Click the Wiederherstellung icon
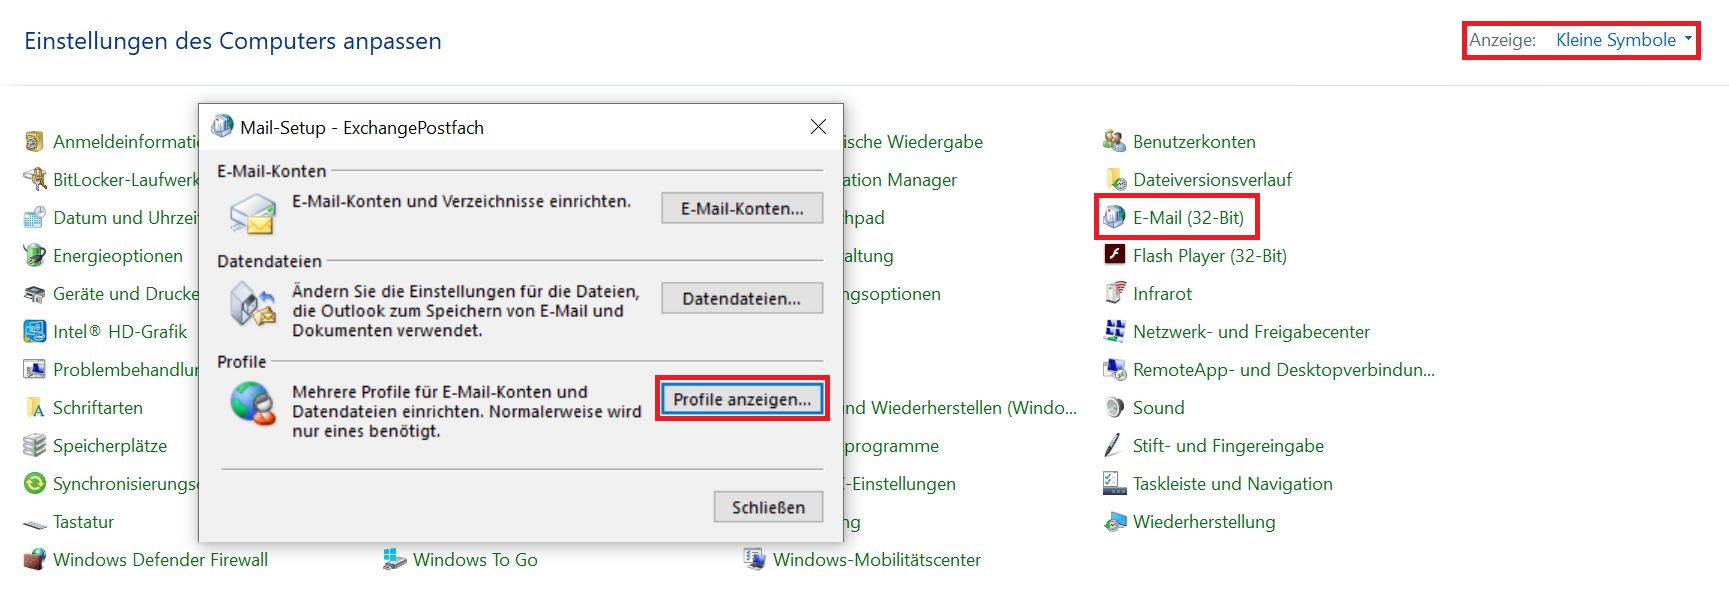The width and height of the screenshot is (1729, 599). [x=1114, y=521]
